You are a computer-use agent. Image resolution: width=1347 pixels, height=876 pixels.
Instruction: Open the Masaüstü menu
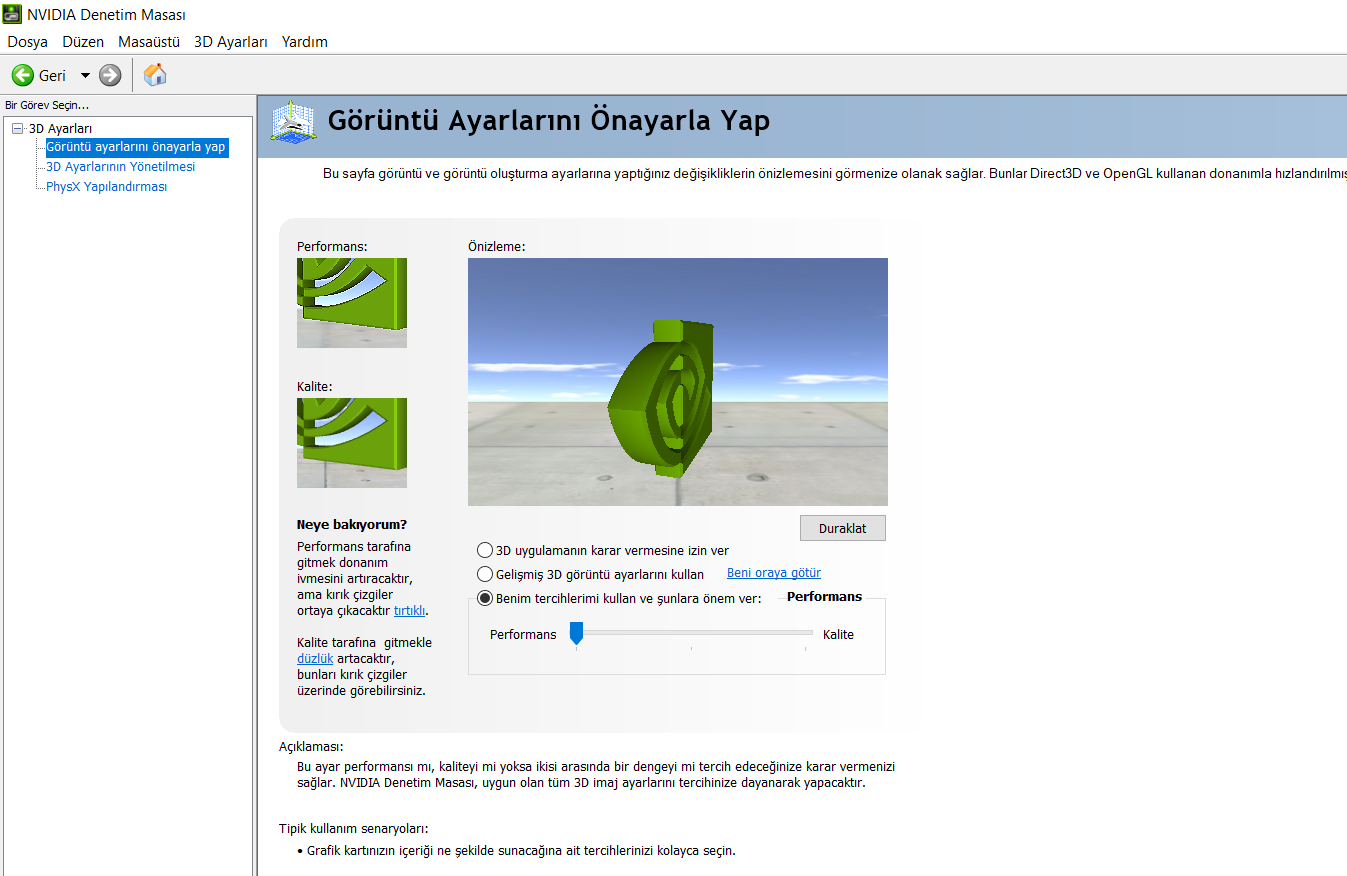[x=149, y=42]
